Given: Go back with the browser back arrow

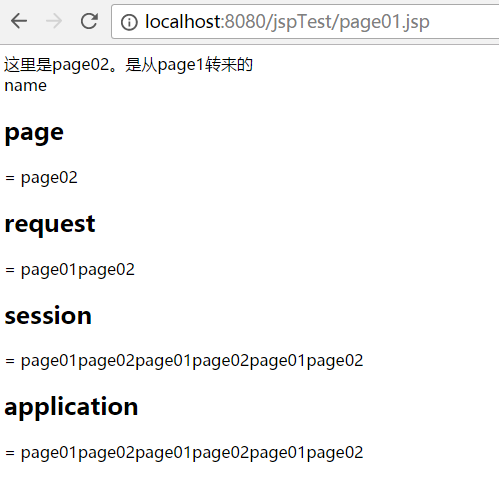Looking at the screenshot, I should (19, 21).
